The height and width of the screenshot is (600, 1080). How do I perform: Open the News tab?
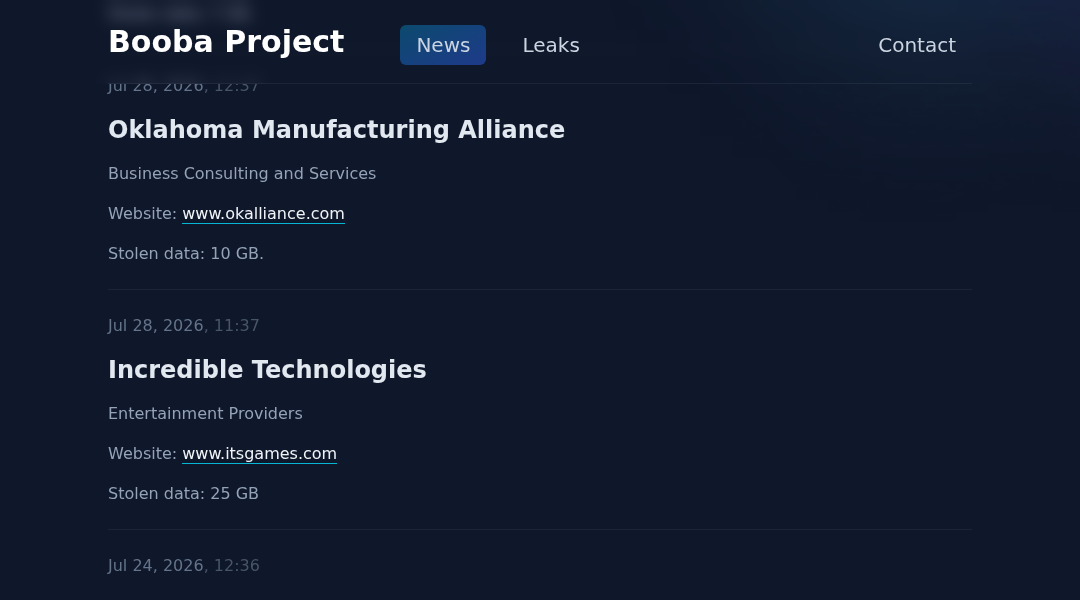[443, 45]
